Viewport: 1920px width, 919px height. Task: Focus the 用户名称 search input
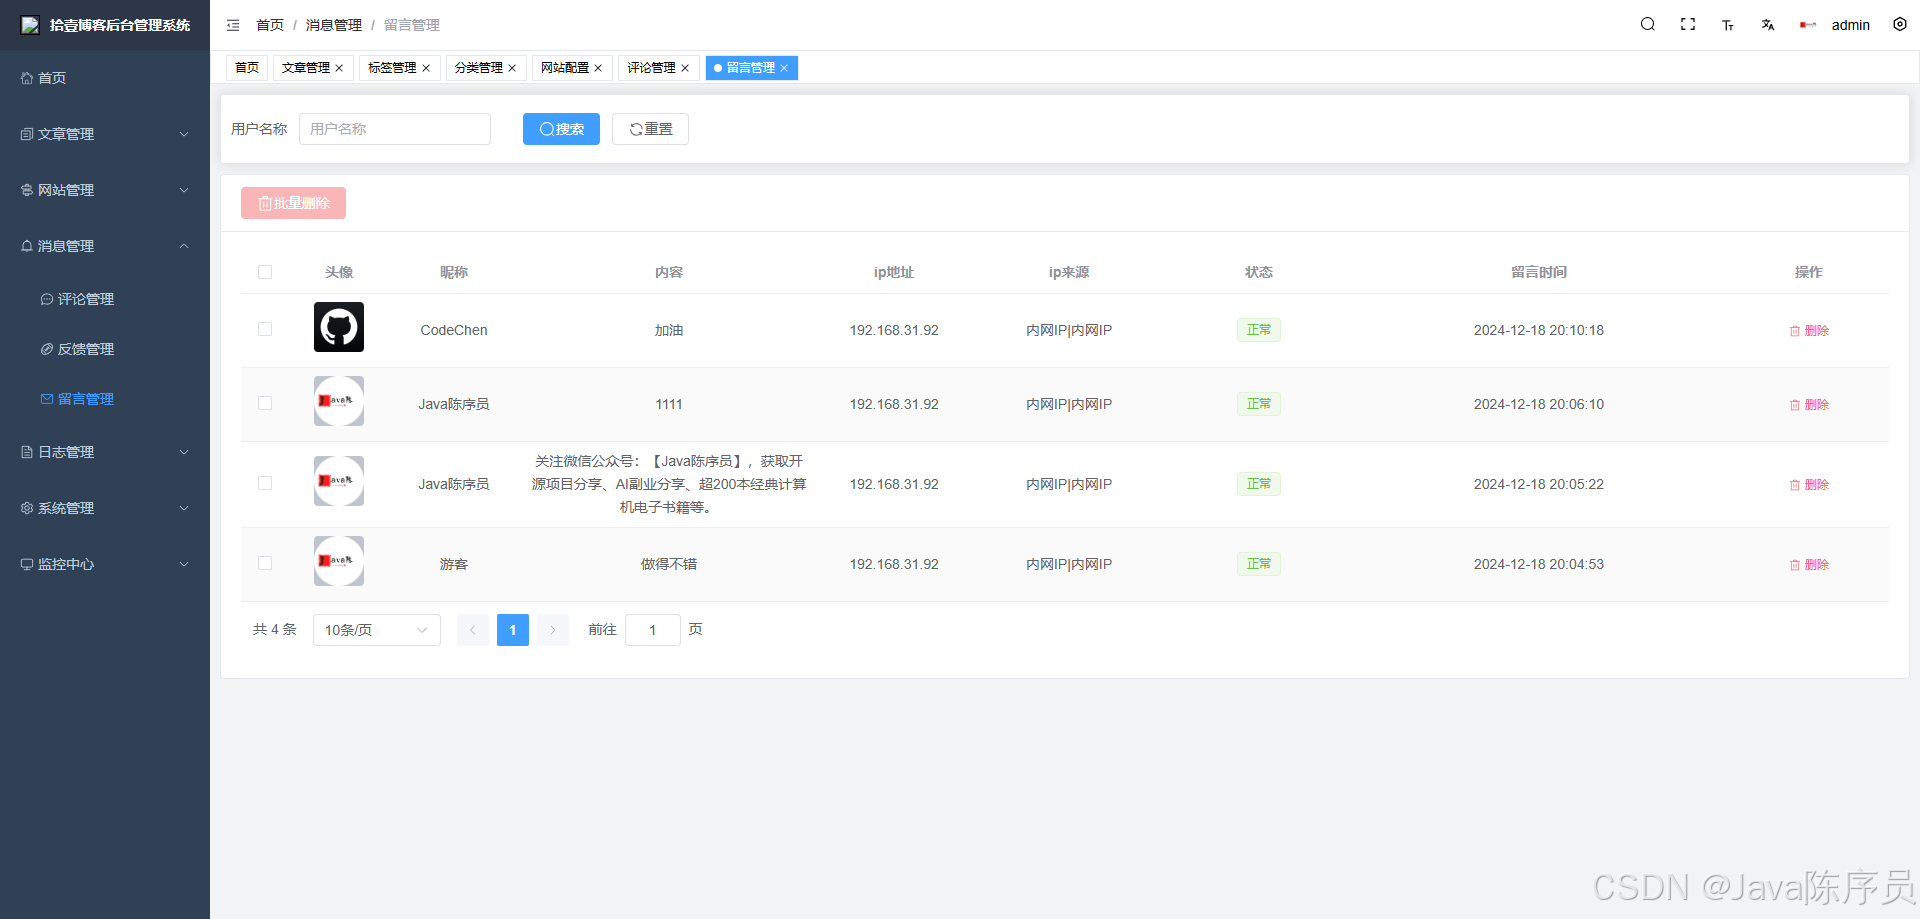[395, 129]
